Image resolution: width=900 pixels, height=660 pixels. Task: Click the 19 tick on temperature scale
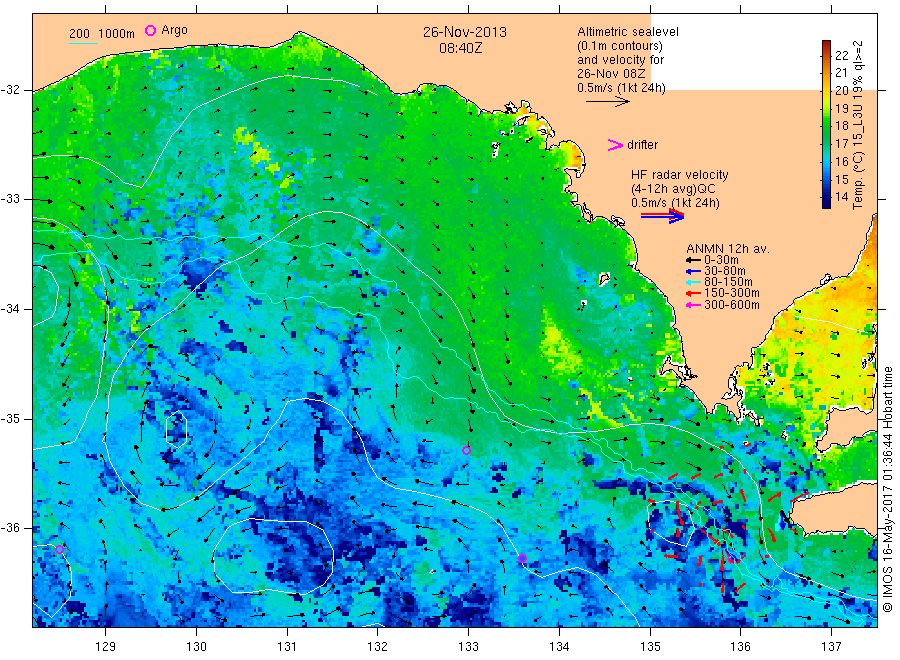841,108
